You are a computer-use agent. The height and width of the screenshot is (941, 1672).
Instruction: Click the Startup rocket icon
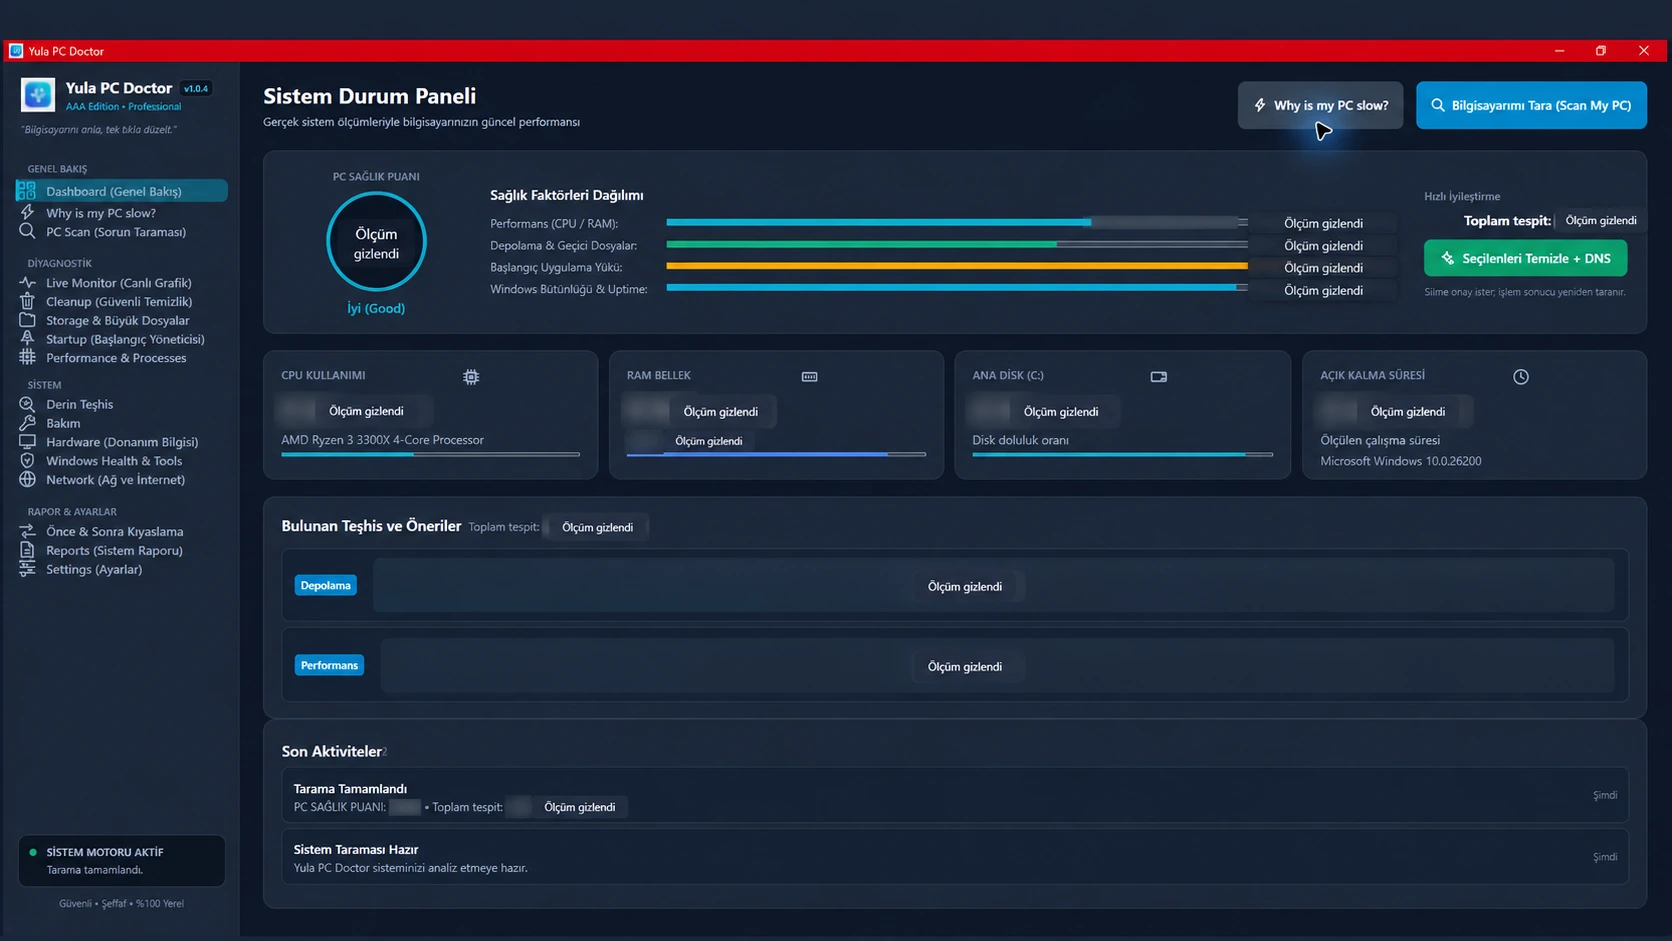27,339
